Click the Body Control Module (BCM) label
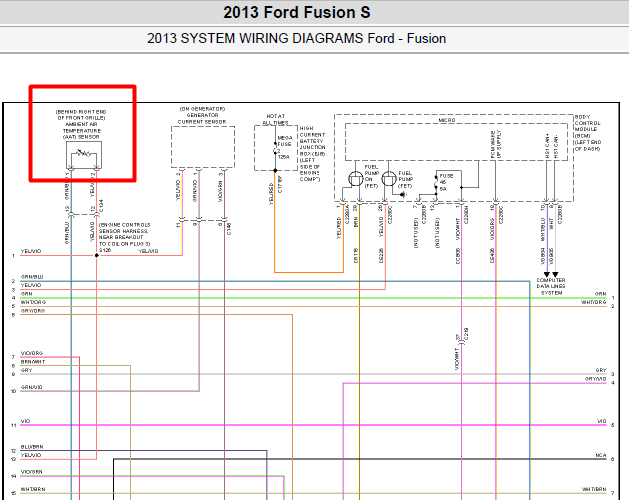The height and width of the screenshot is (500, 629). [588, 133]
